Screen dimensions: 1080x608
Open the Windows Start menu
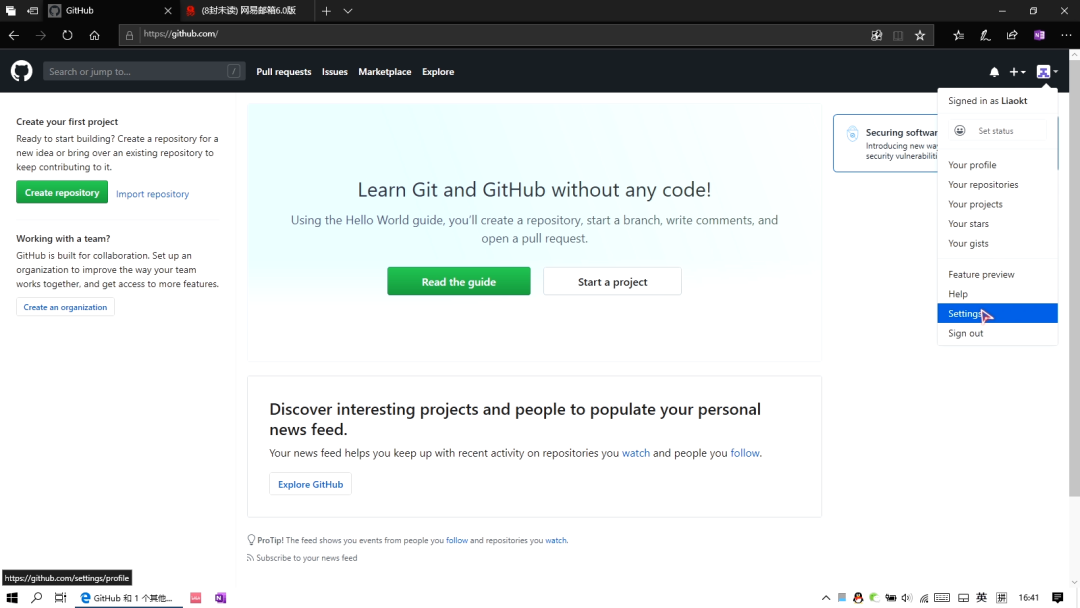click(12, 598)
